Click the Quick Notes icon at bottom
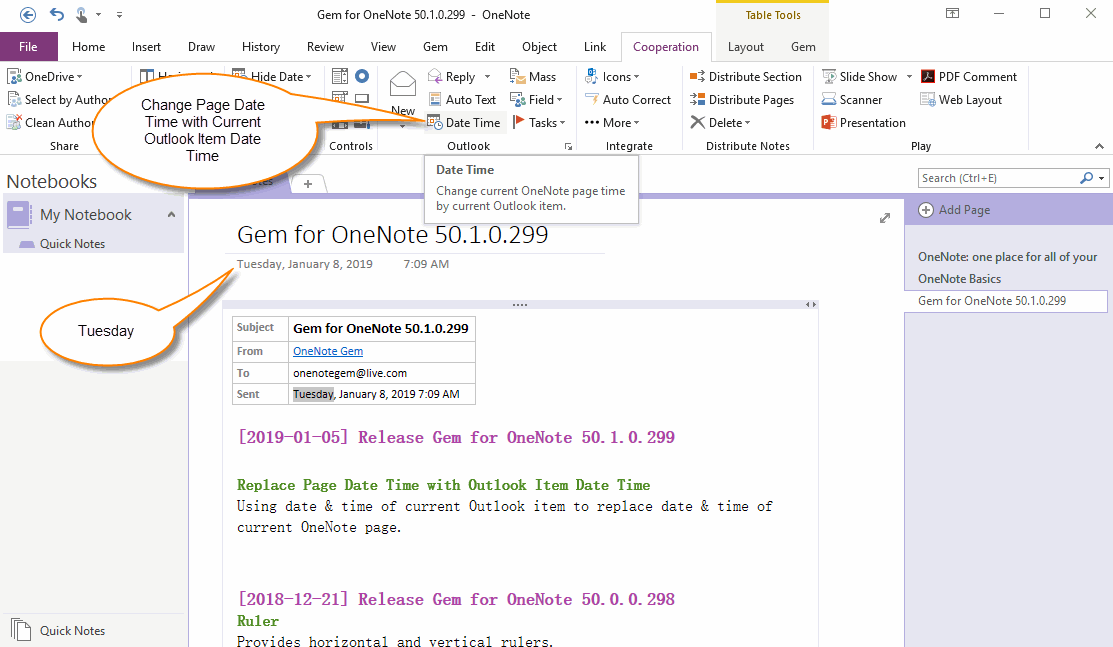 coord(21,630)
